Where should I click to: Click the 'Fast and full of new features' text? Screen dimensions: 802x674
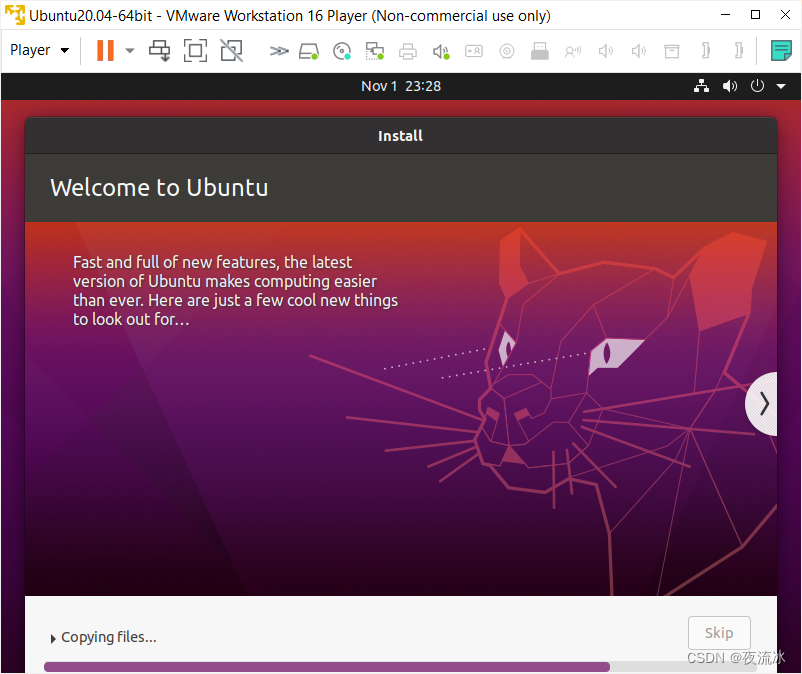pyautogui.click(x=235, y=290)
